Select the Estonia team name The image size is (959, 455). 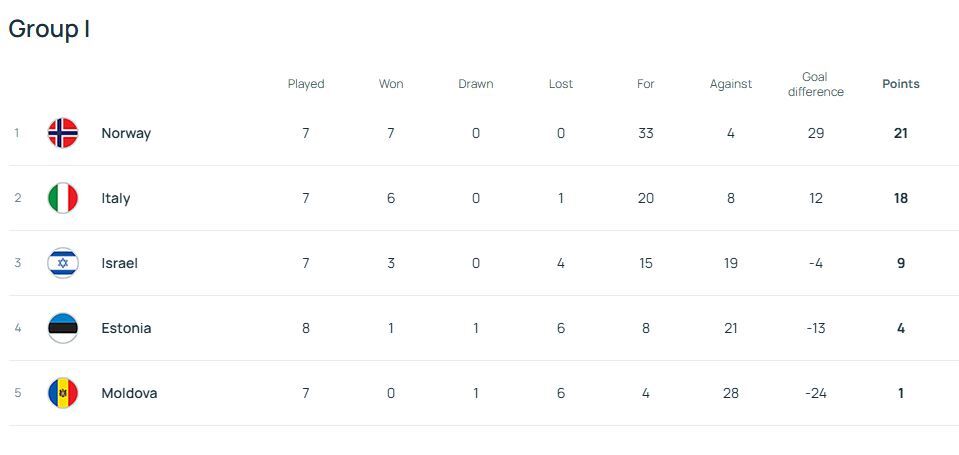[126, 328]
